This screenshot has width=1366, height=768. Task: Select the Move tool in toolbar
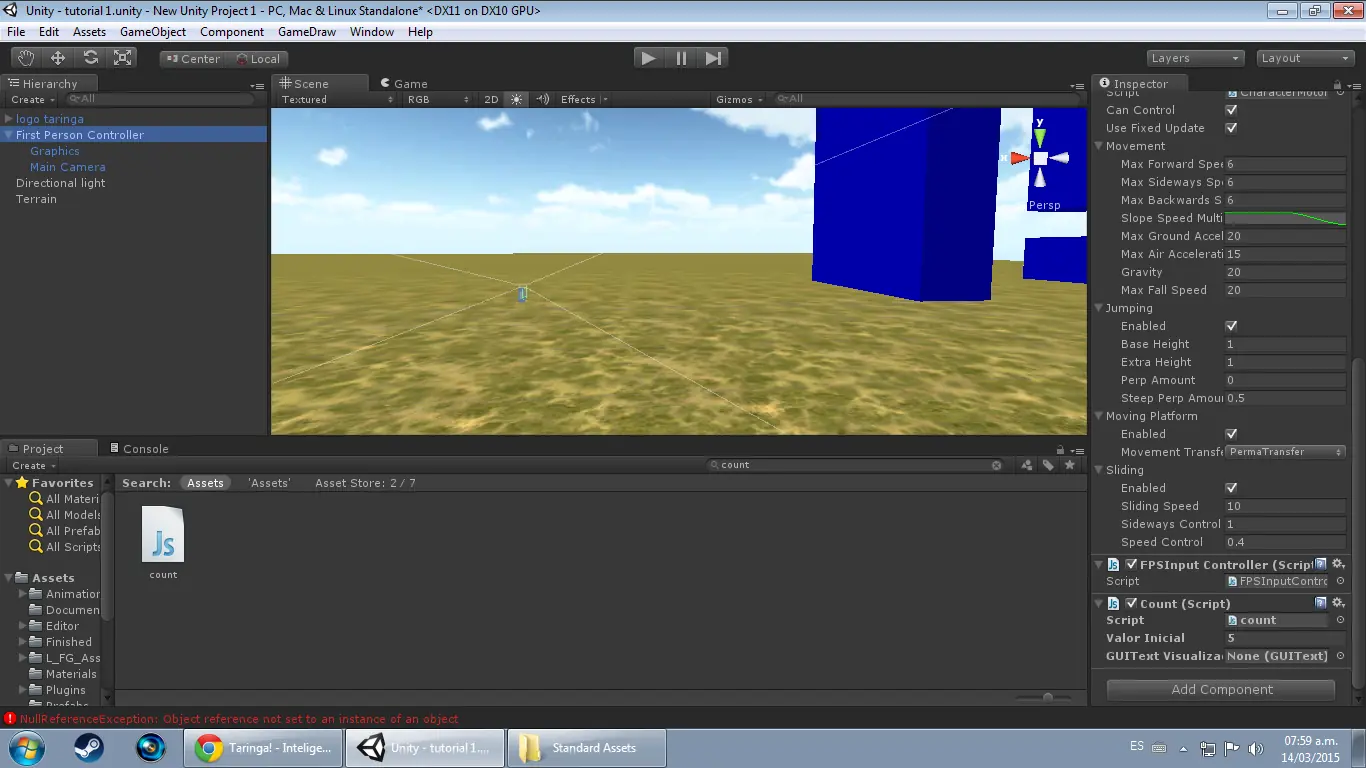tap(58, 58)
